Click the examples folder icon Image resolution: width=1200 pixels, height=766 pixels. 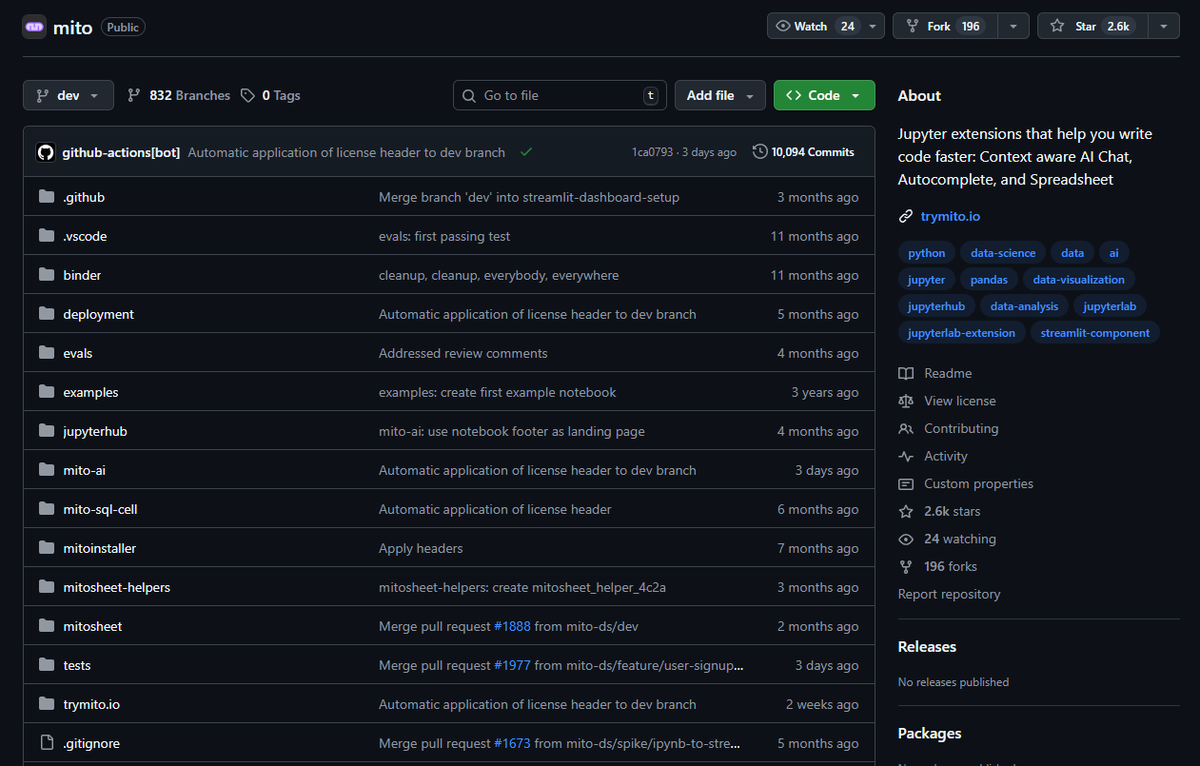click(x=46, y=392)
